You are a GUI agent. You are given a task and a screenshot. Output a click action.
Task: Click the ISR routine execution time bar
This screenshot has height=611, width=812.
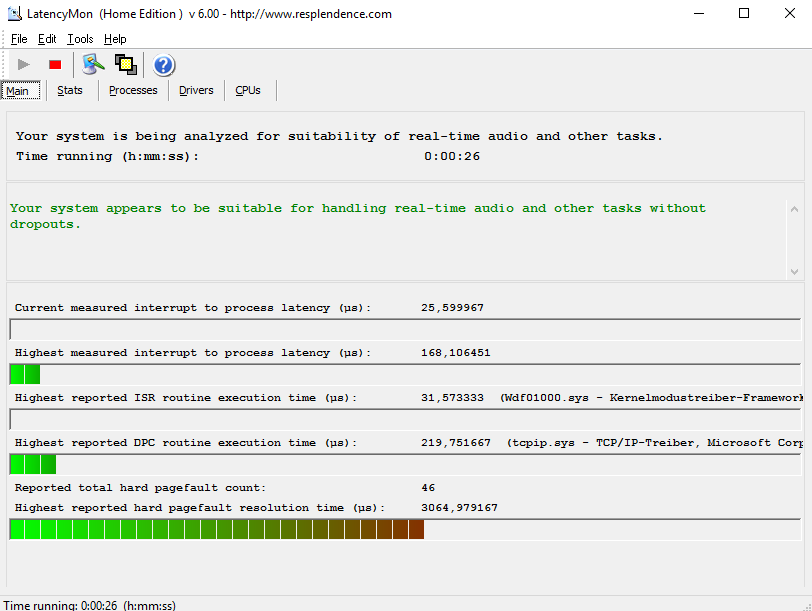[405, 419]
